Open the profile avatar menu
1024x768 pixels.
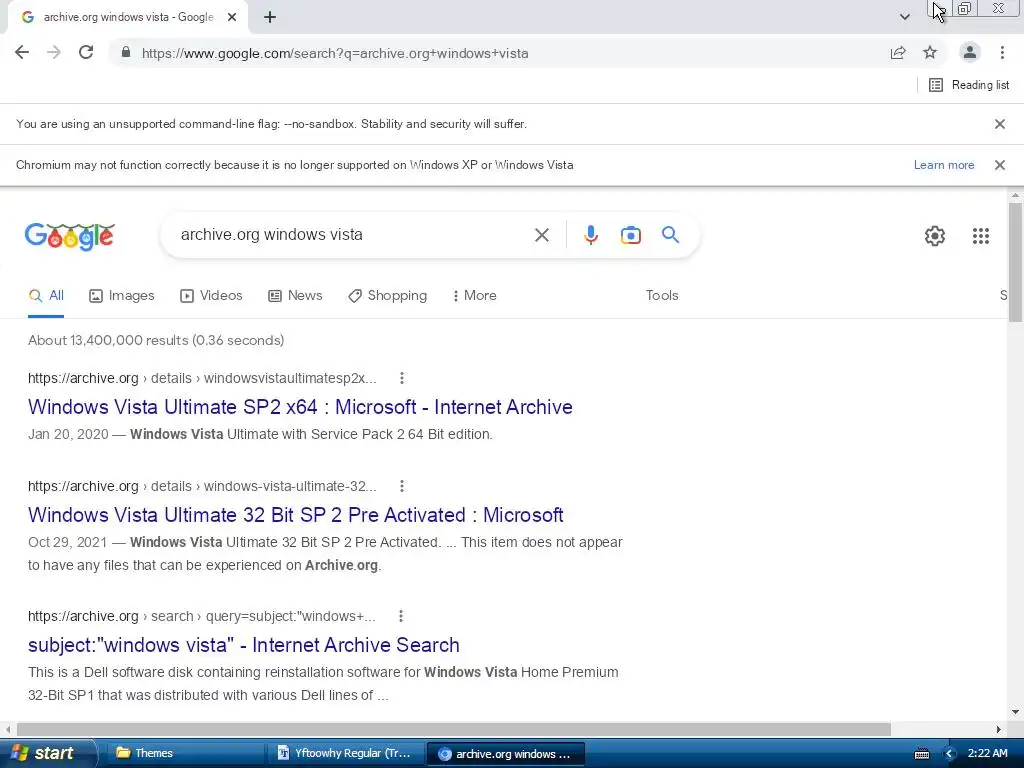970,53
